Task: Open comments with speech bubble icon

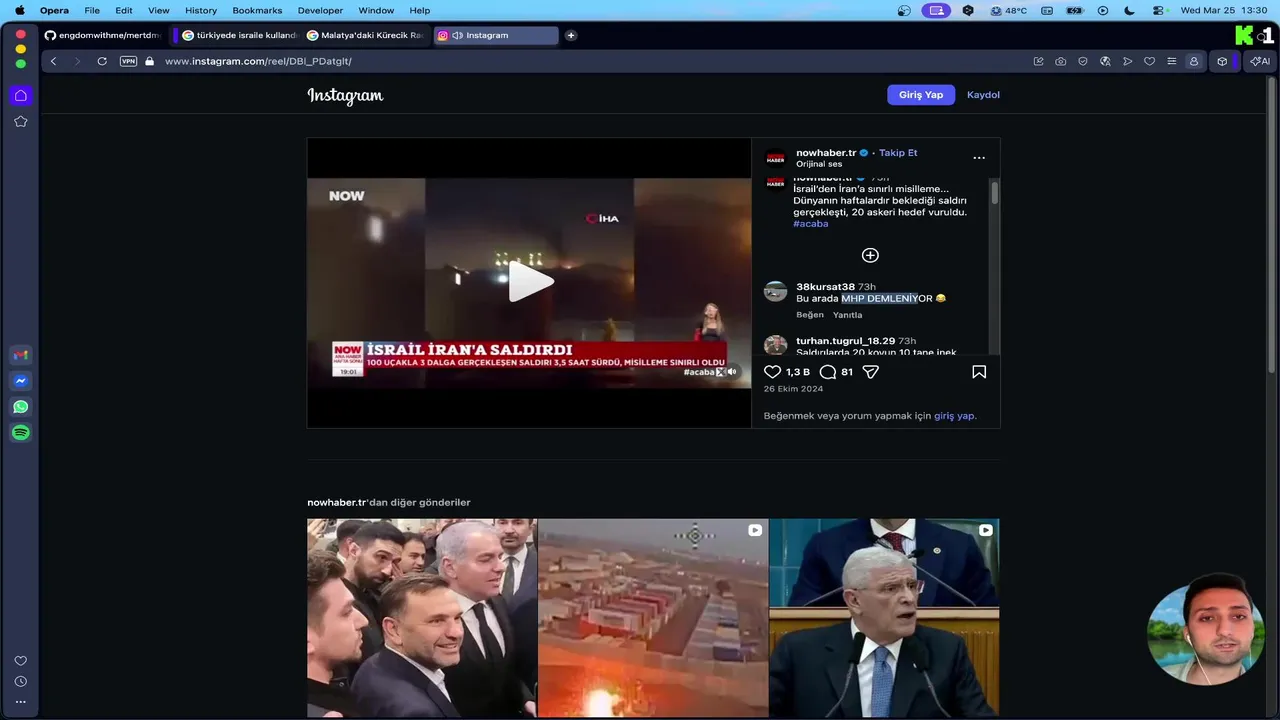Action: tap(828, 372)
